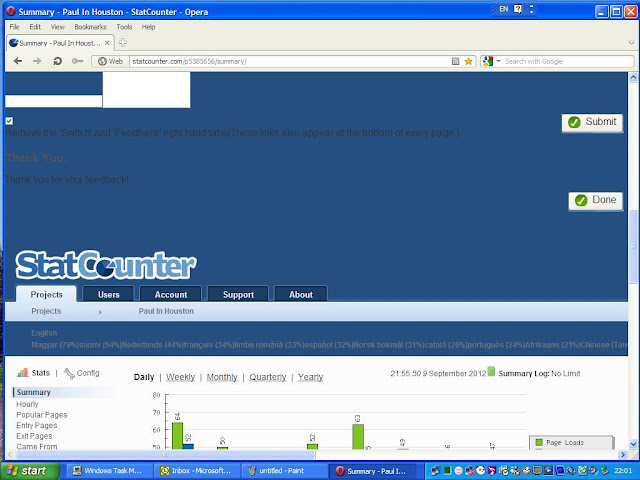Click the green bar labeled 64
Image resolution: width=640 pixels, height=480 pixels.
coord(177,436)
